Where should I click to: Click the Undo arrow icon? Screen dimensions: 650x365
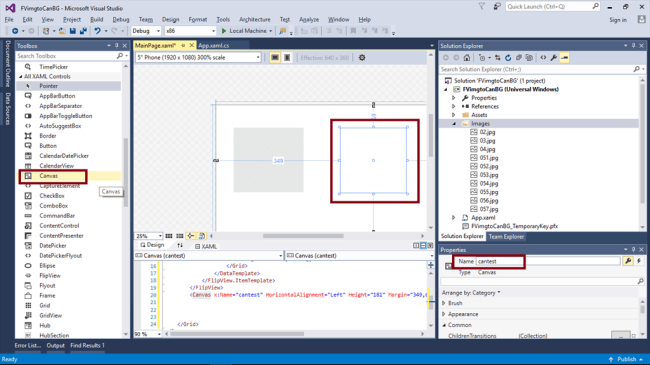tap(97, 31)
